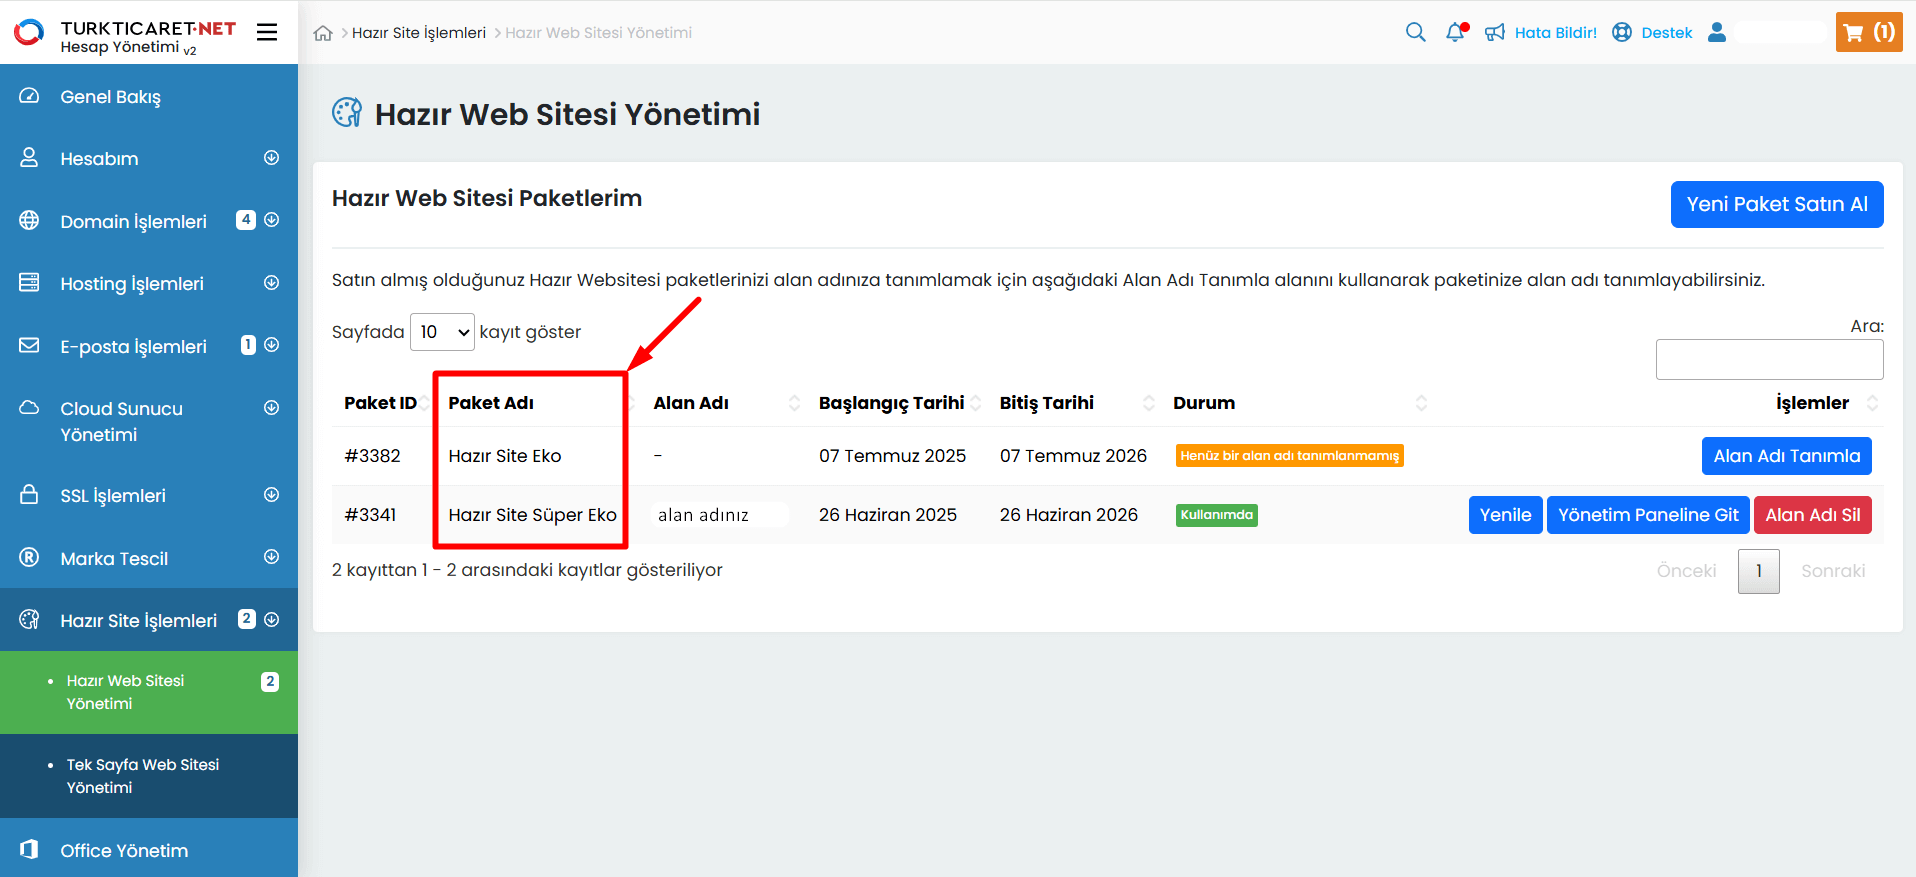This screenshot has height=877, width=1916.
Task: Click the Destek link text
Action: point(1667,32)
